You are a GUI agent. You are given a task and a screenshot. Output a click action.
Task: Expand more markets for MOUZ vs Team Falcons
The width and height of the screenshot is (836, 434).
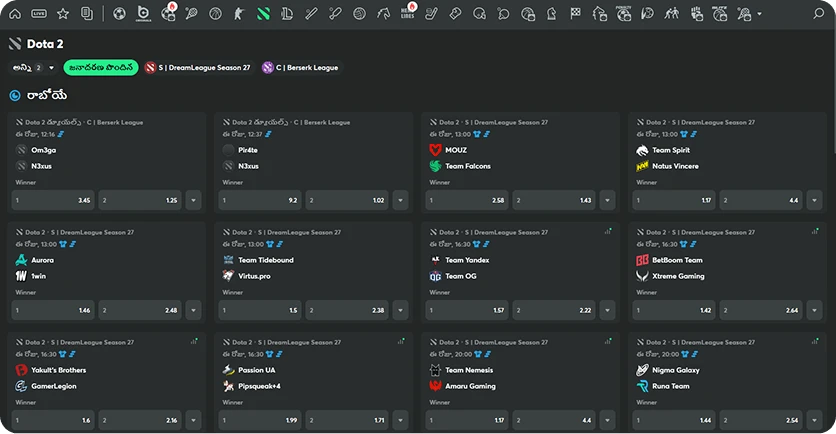(x=609, y=201)
